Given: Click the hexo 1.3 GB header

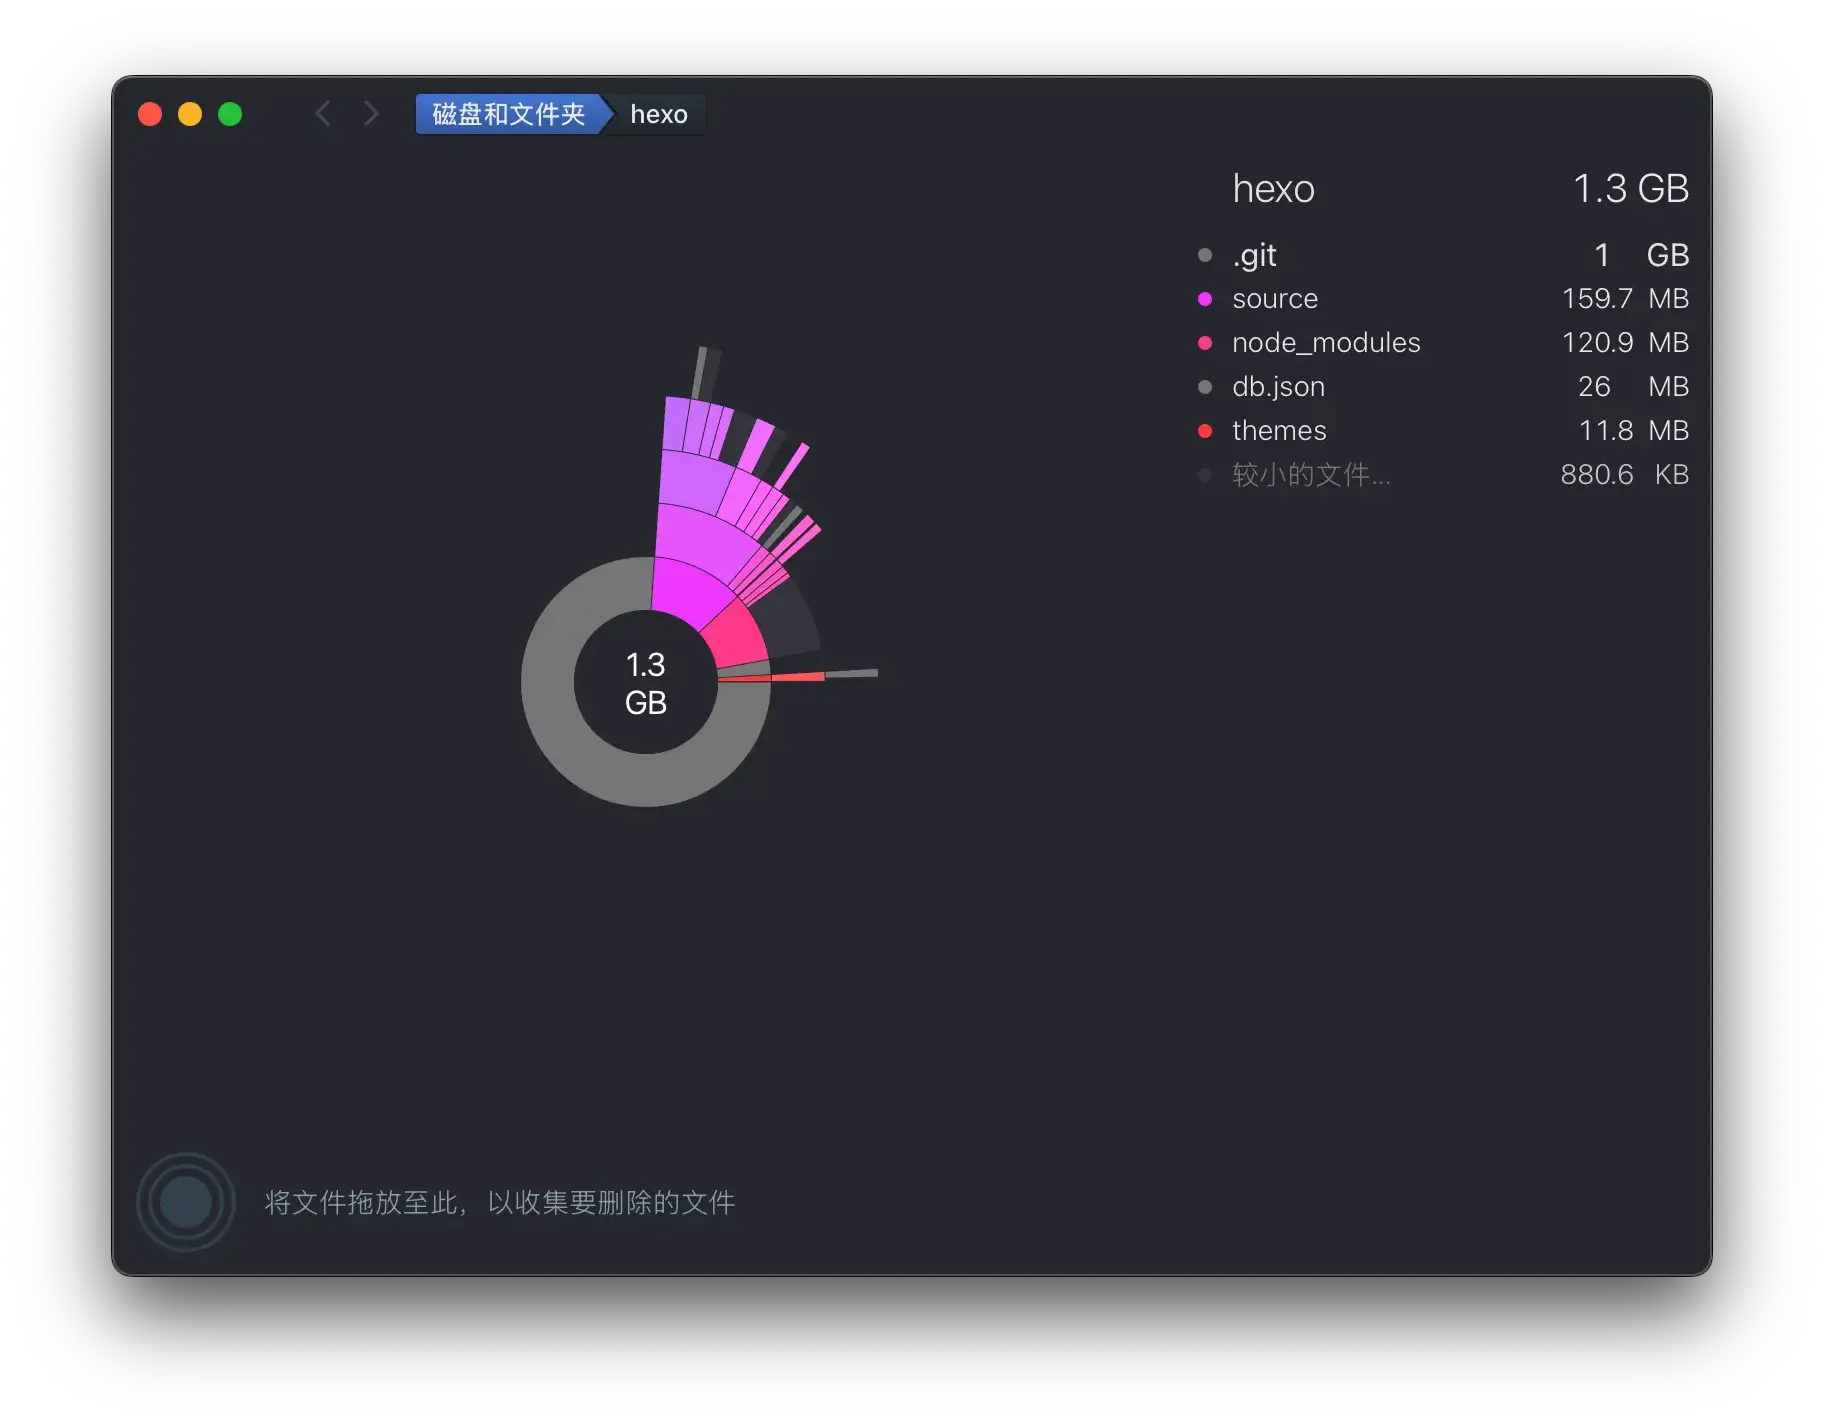Looking at the screenshot, I should (1273, 189).
